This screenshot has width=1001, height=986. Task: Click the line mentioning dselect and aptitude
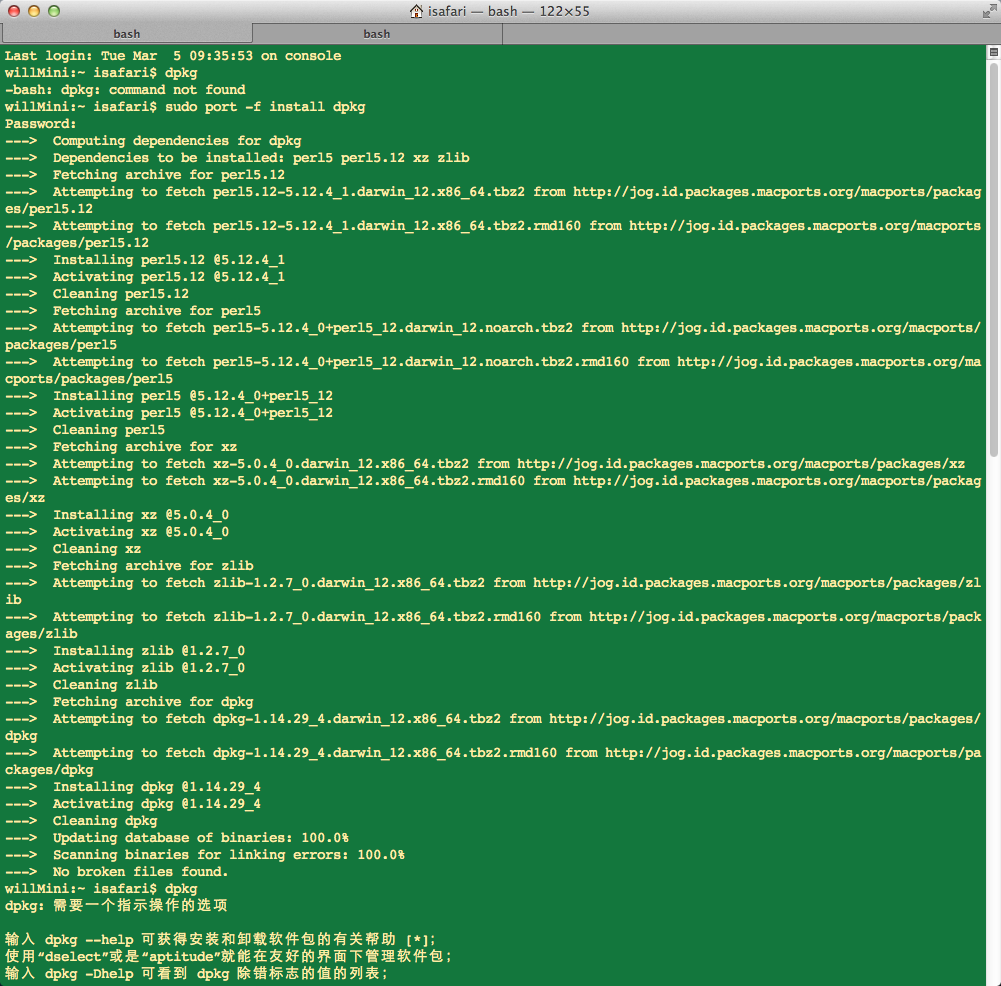click(229, 956)
